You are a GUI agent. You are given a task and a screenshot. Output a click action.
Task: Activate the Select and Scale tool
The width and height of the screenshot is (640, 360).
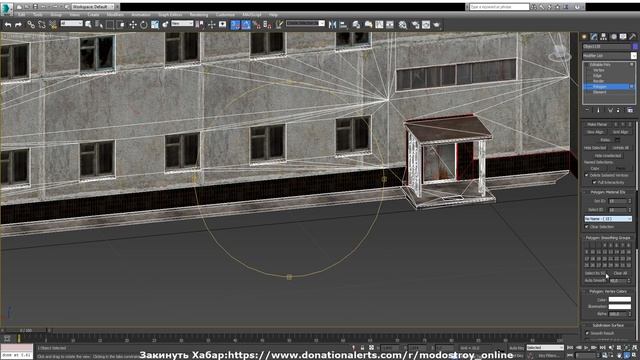tap(155, 25)
